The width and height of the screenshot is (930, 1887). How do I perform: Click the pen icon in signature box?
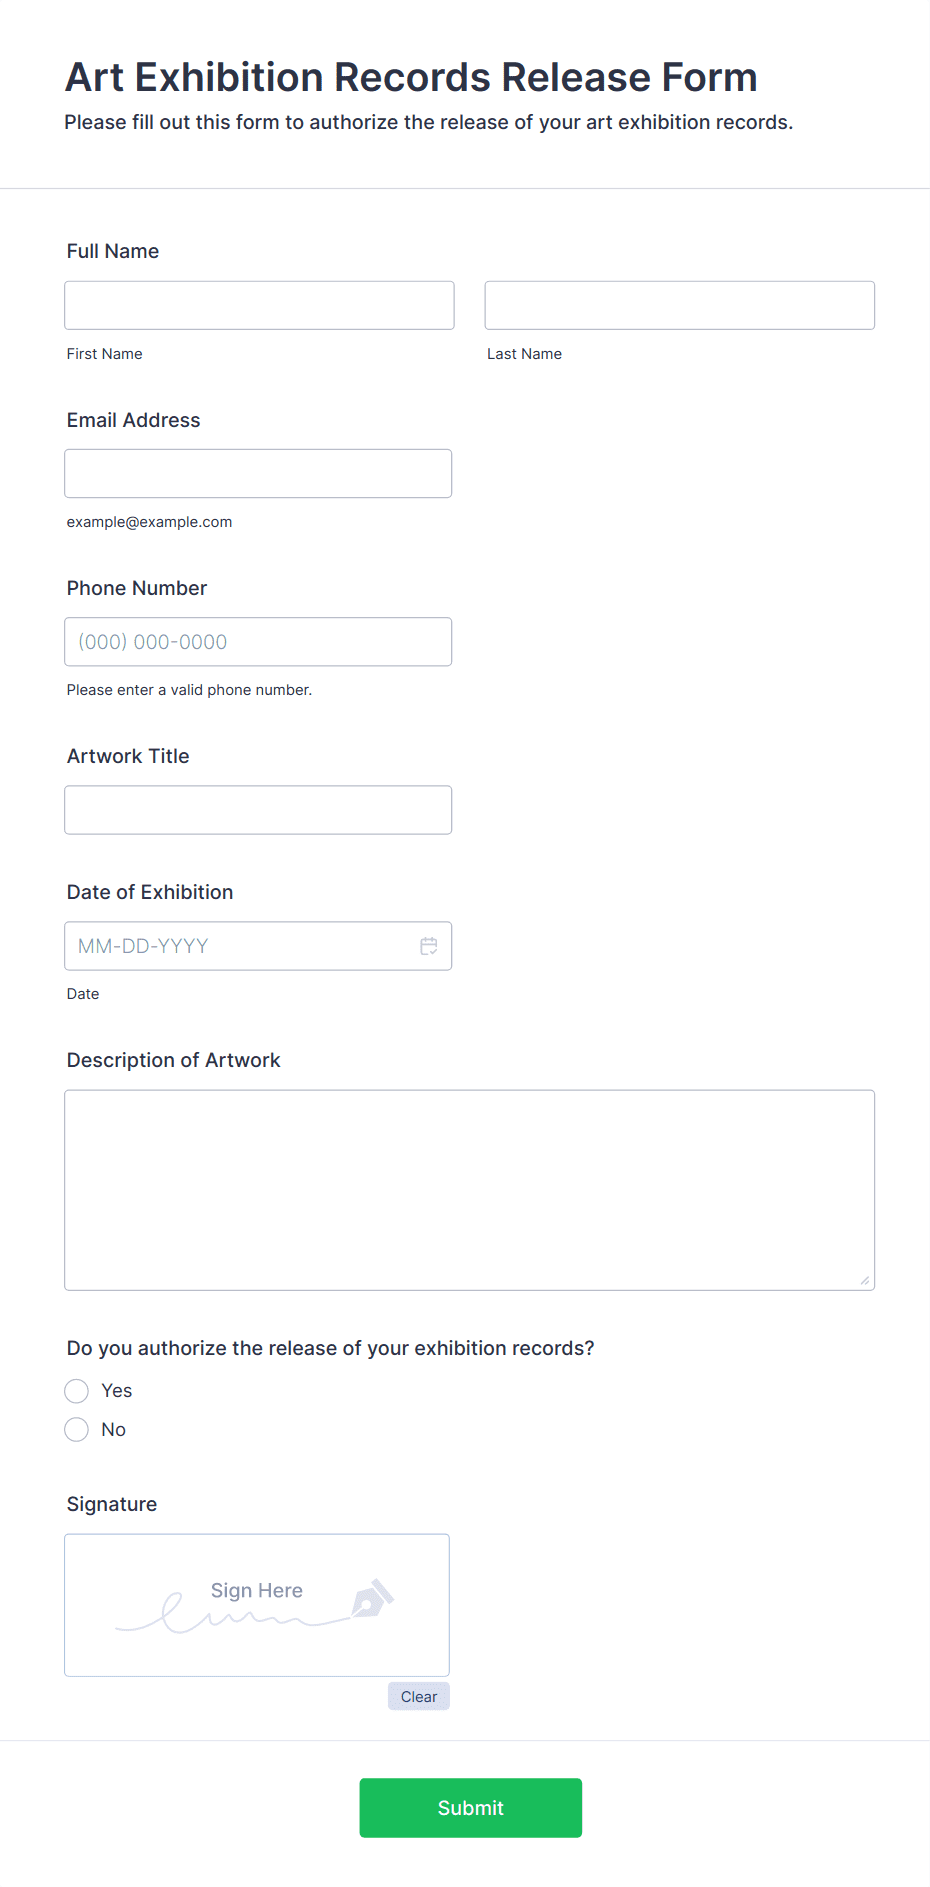coord(372,1598)
